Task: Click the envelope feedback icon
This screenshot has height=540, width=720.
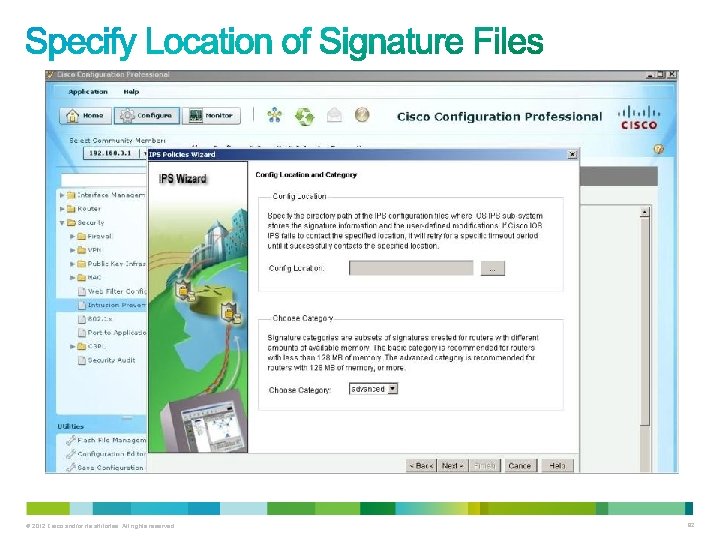Action: 334,115
